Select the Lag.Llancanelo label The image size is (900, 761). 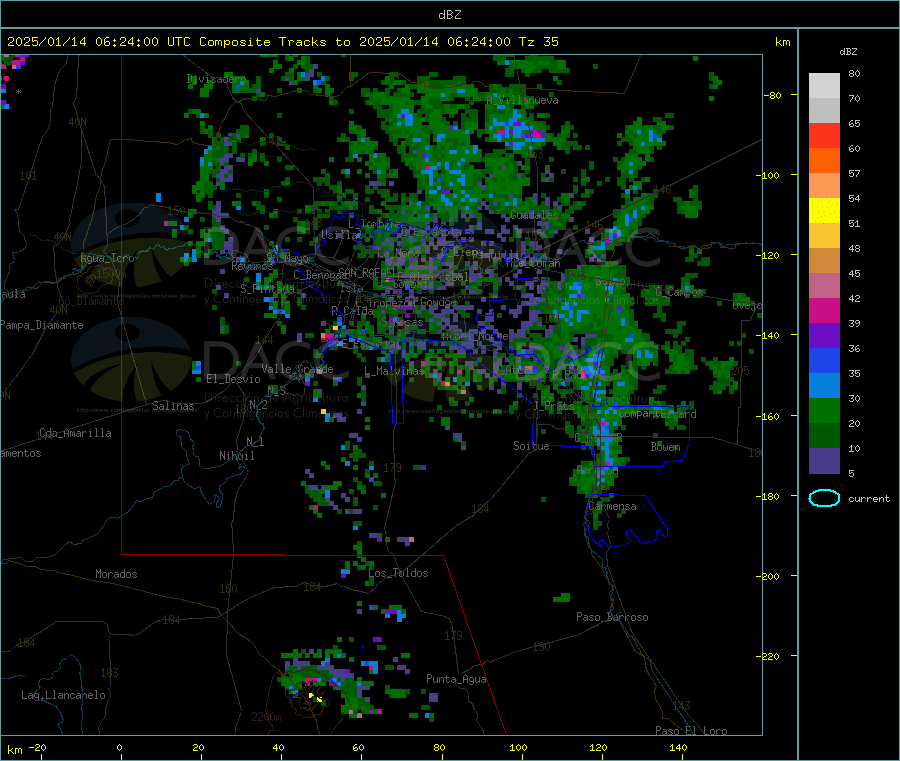(63, 696)
